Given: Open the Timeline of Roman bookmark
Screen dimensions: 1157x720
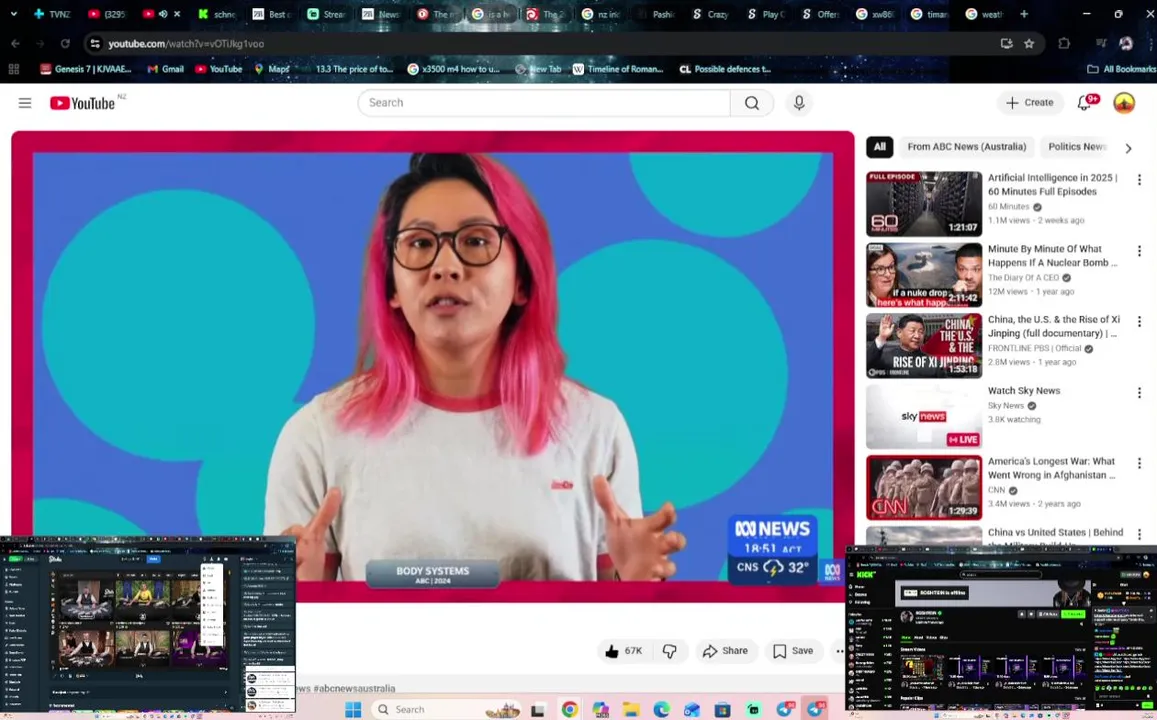Looking at the screenshot, I should pos(618,69).
